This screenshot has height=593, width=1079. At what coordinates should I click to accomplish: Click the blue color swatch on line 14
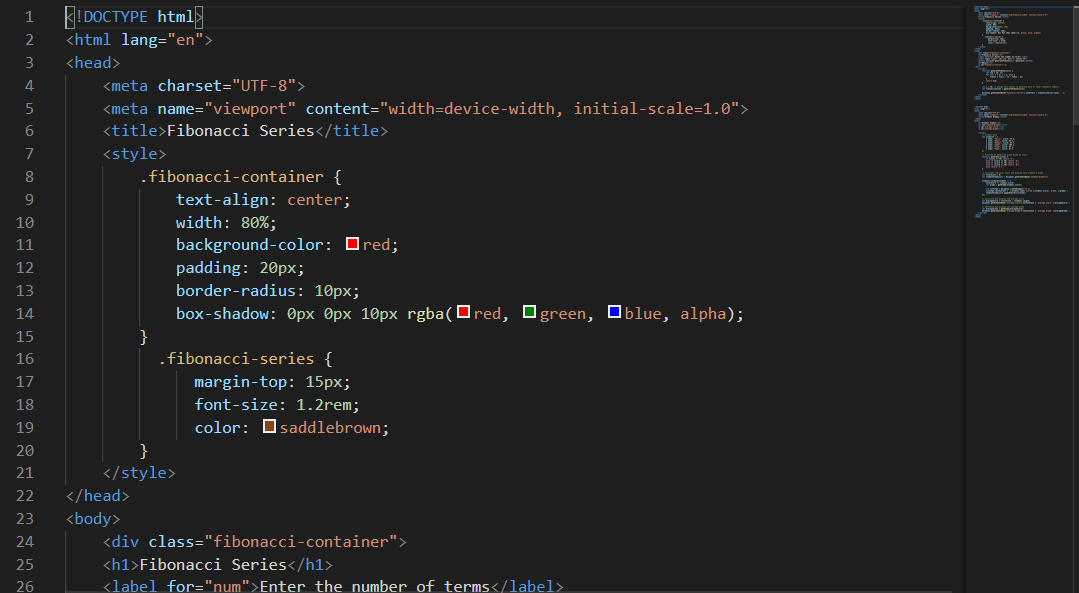pyautogui.click(x=615, y=312)
